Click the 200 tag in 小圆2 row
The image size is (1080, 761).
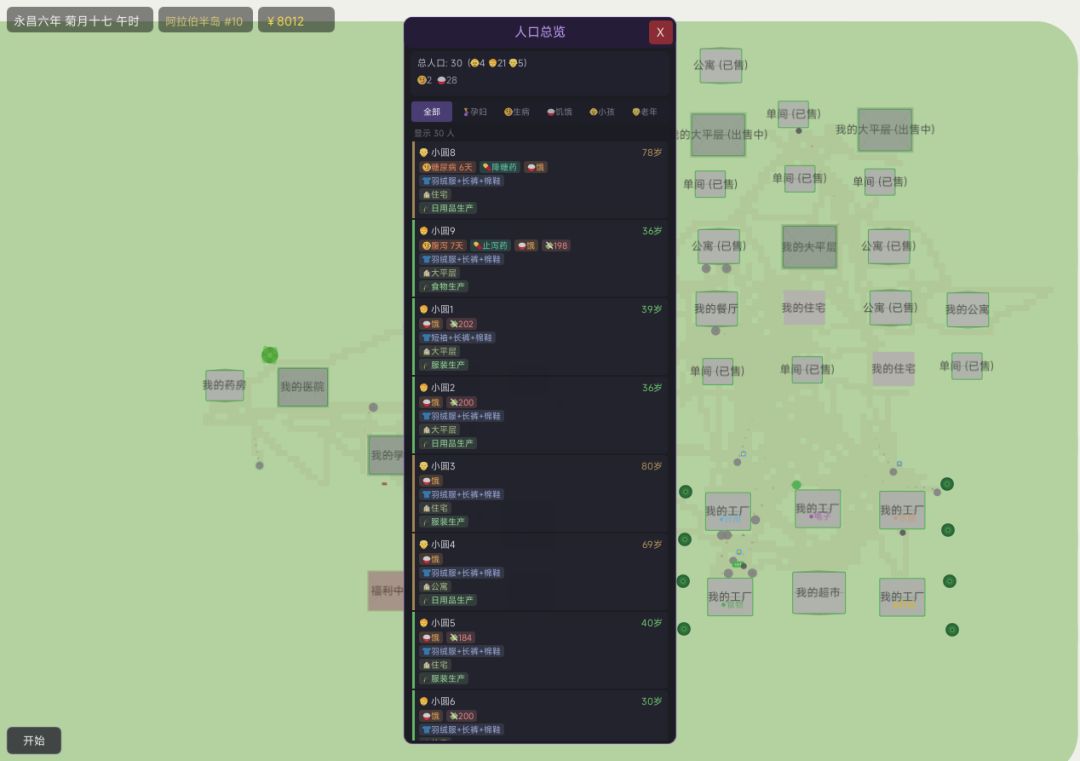461,403
